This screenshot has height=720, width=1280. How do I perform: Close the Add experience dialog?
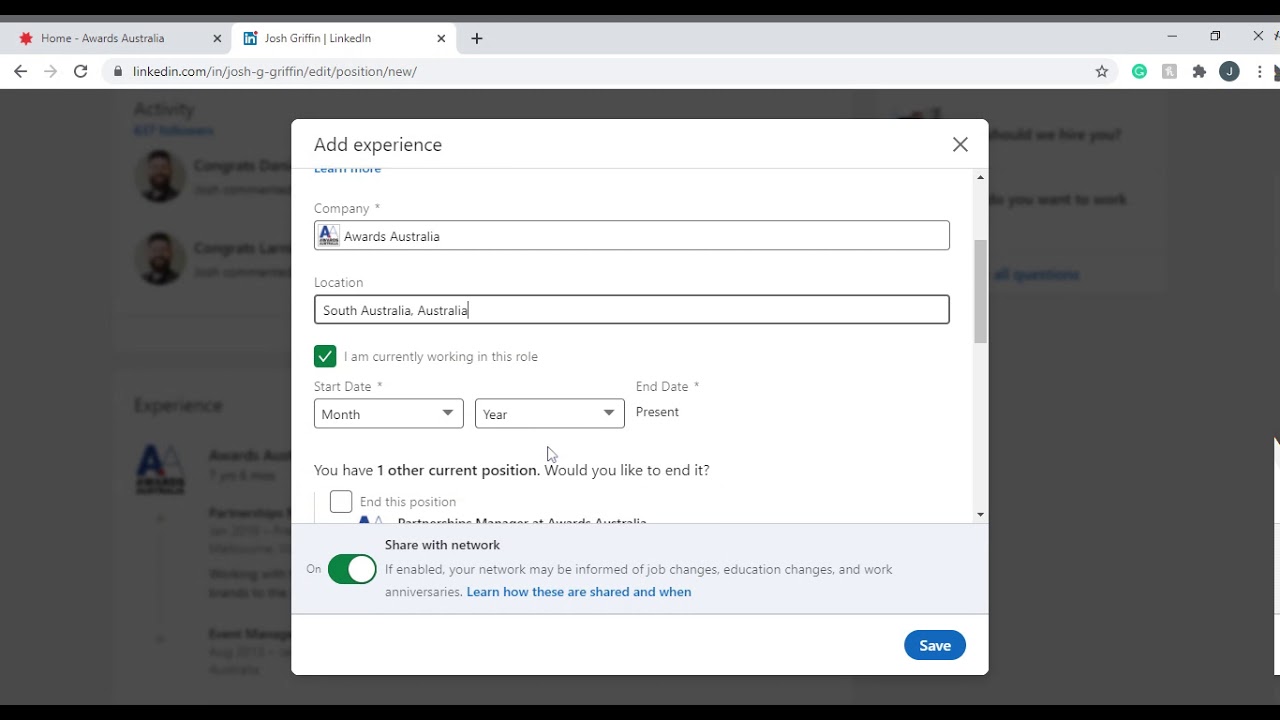click(960, 145)
